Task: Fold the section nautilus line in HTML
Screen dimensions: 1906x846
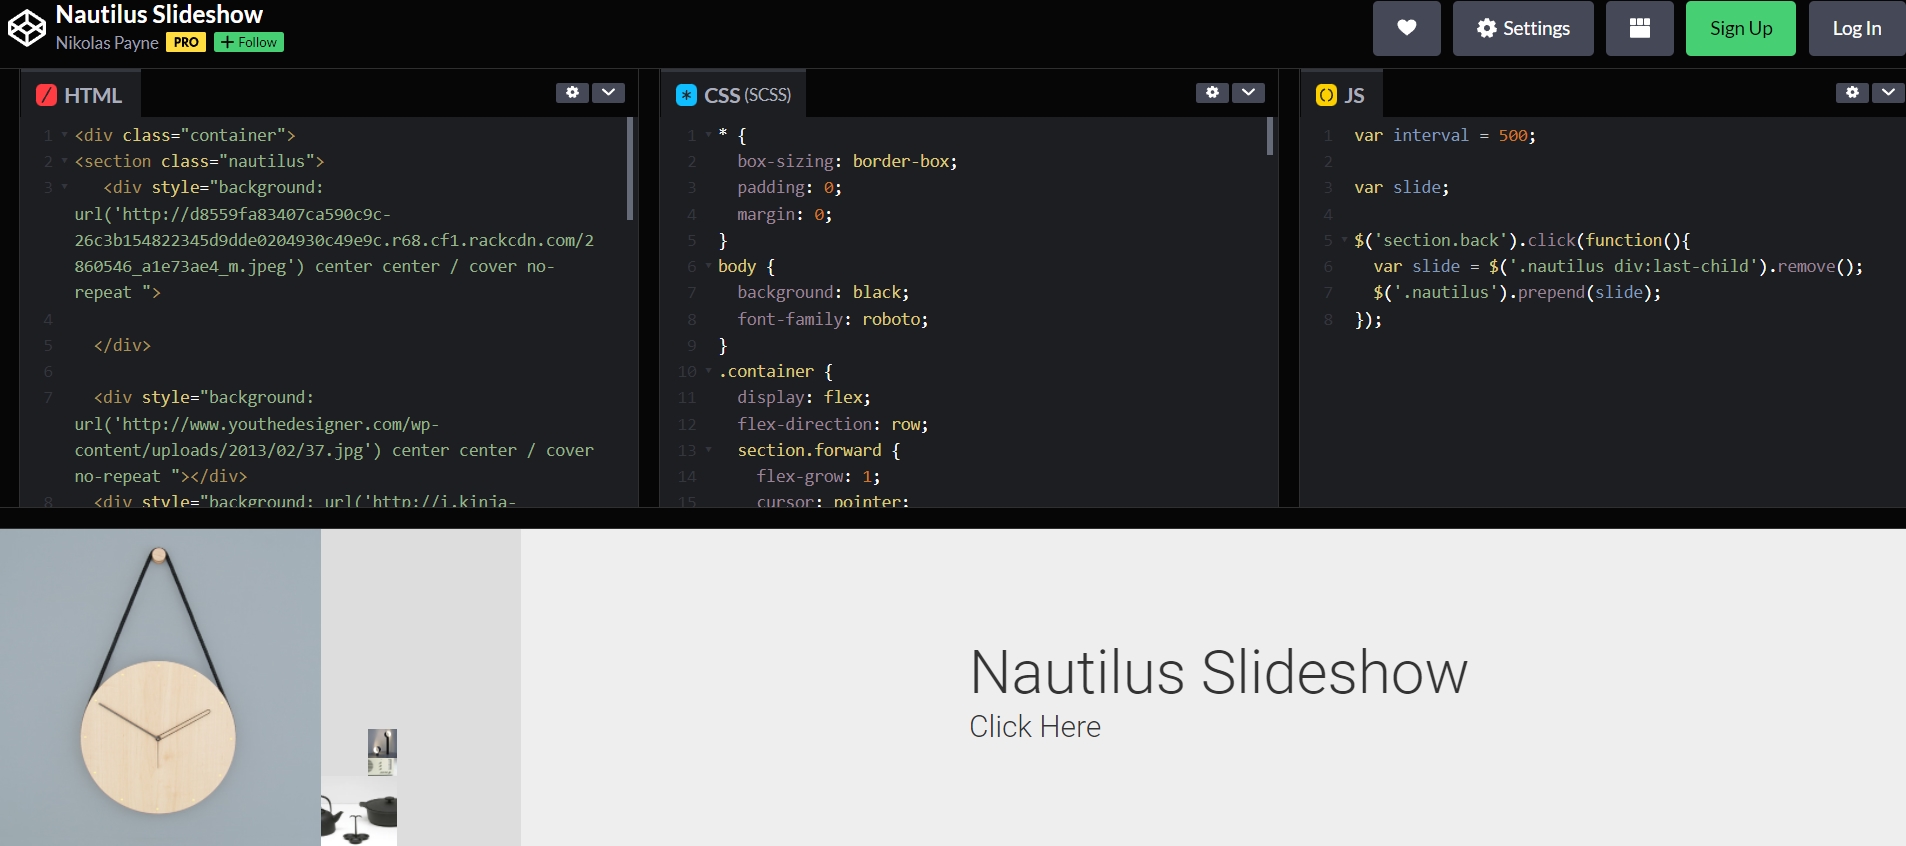Action: (65, 161)
